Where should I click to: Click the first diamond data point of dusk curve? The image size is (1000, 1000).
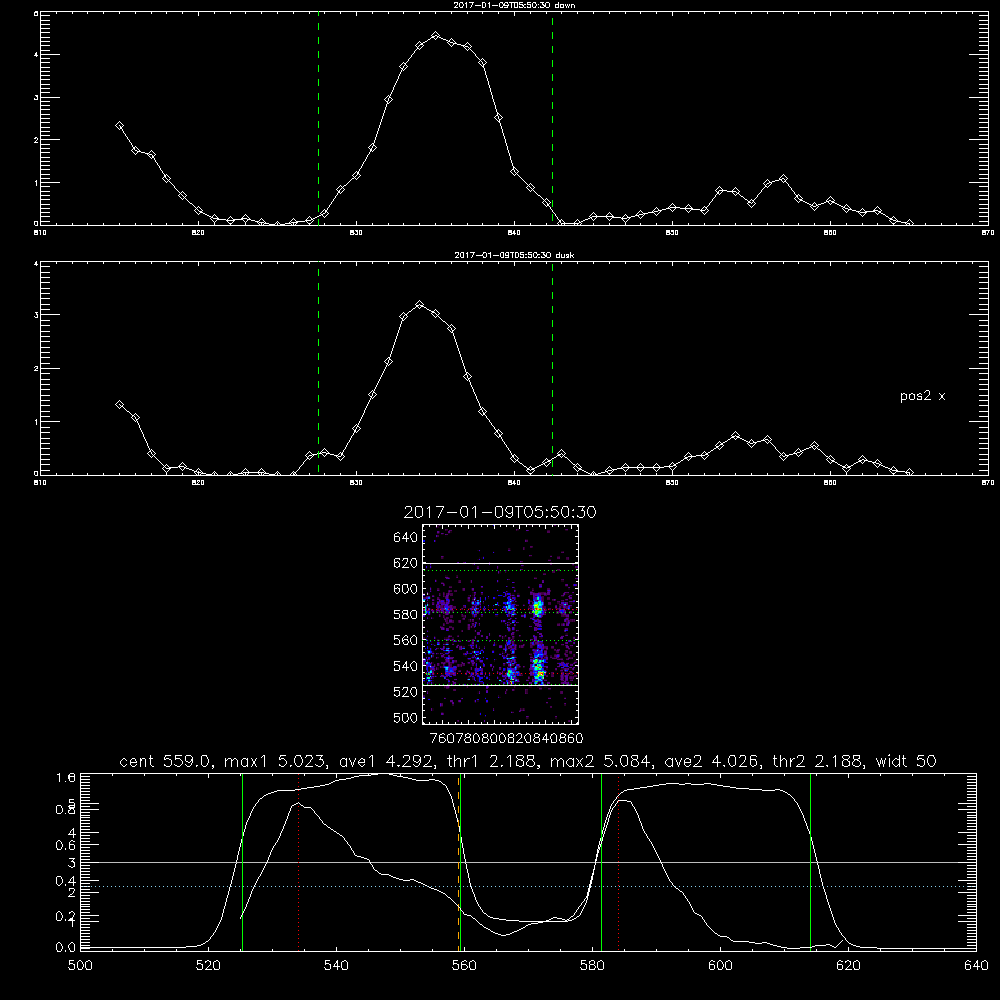[119, 404]
